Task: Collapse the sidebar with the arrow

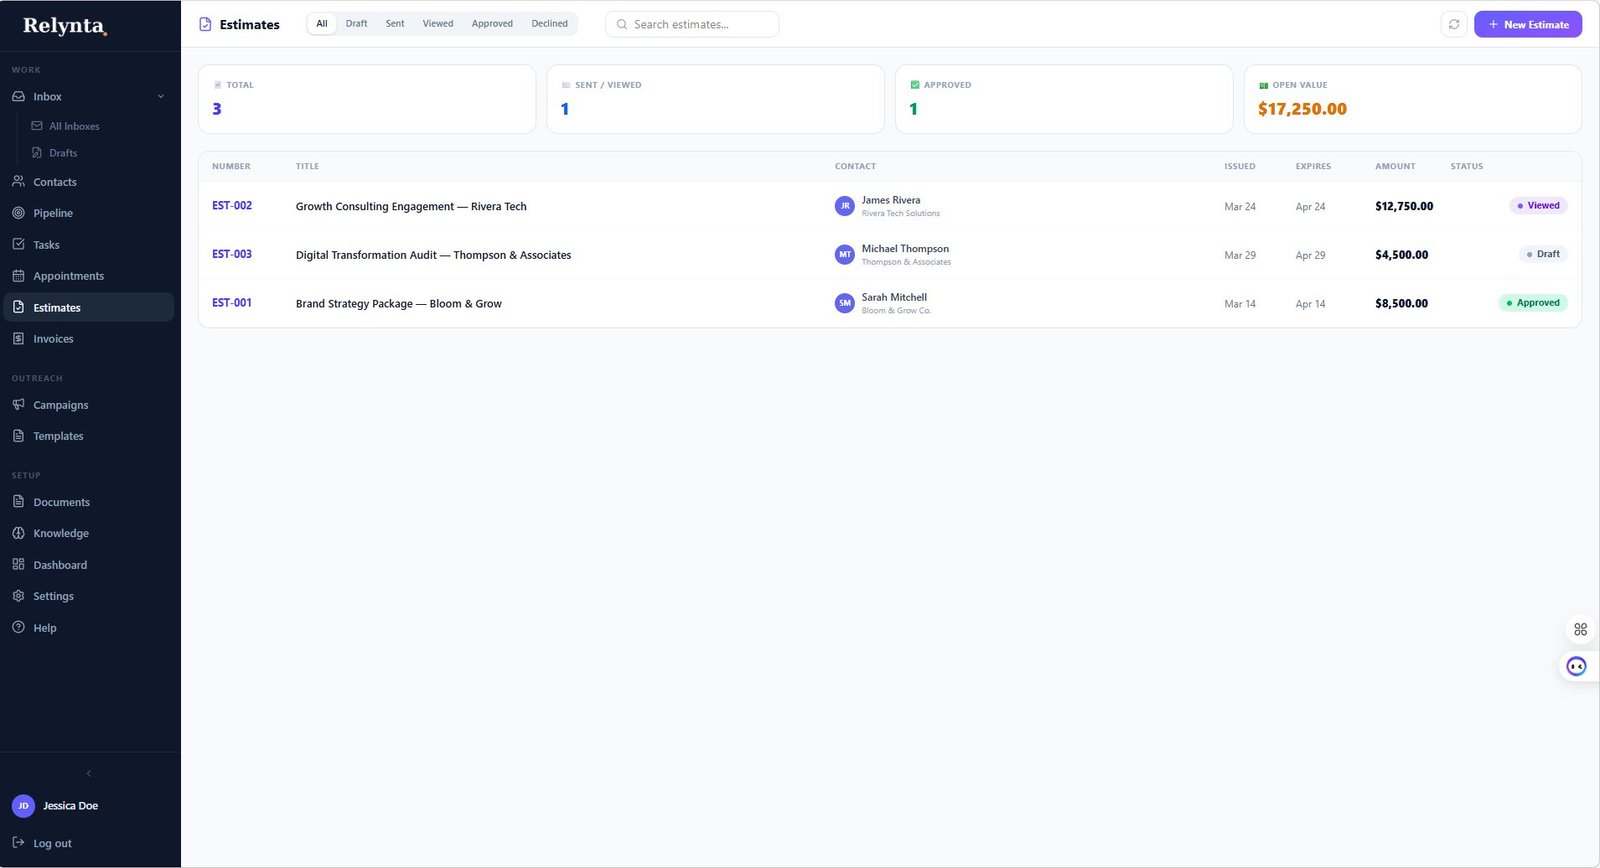Action: click(x=89, y=773)
